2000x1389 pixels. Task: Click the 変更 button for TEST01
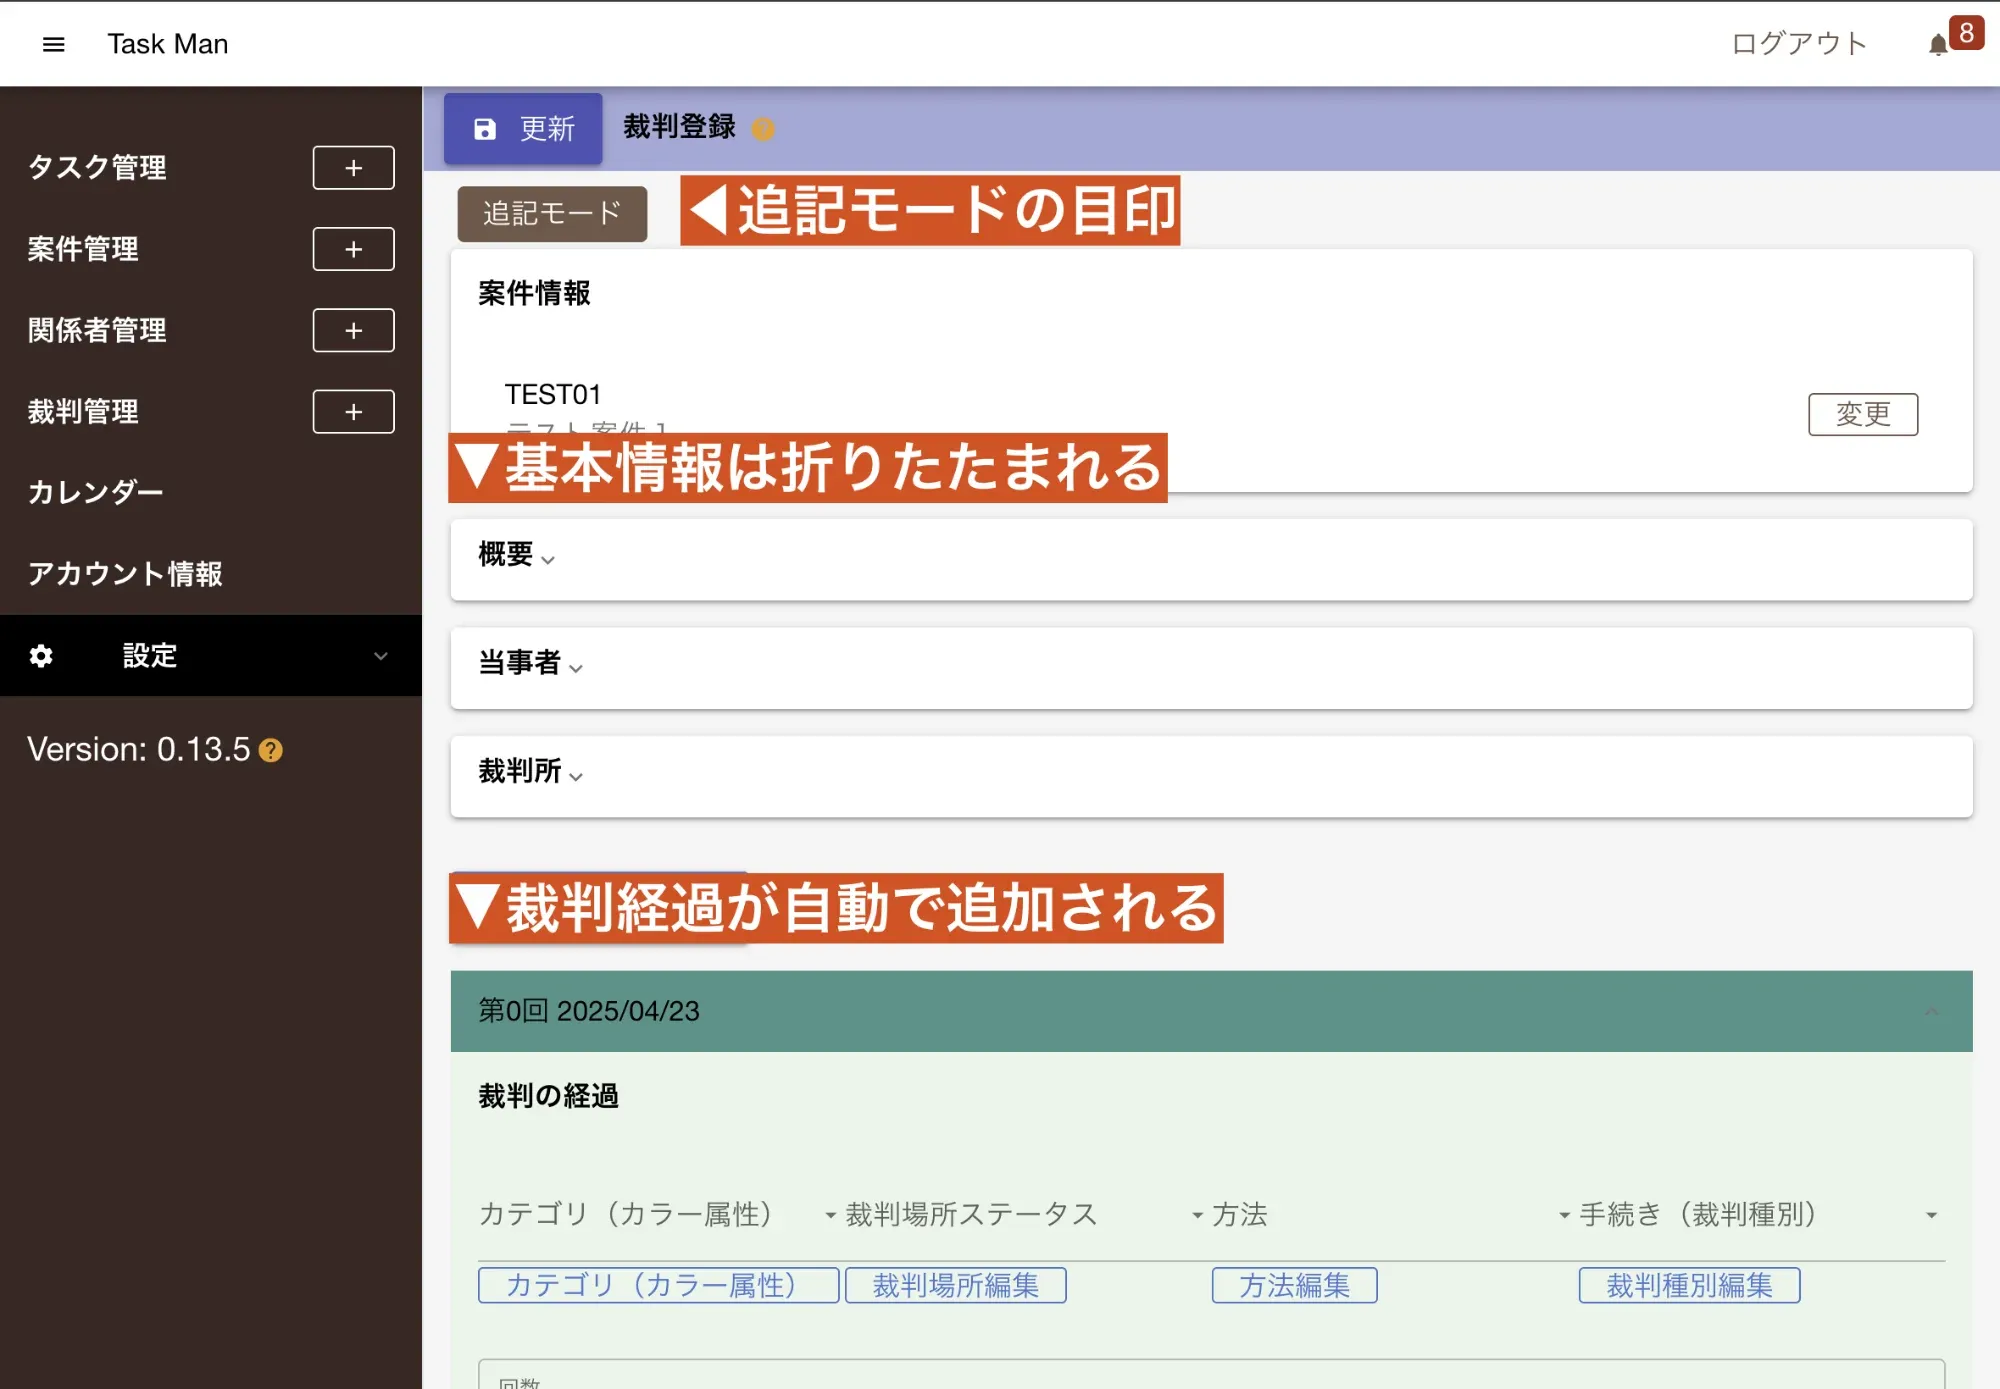point(1862,414)
